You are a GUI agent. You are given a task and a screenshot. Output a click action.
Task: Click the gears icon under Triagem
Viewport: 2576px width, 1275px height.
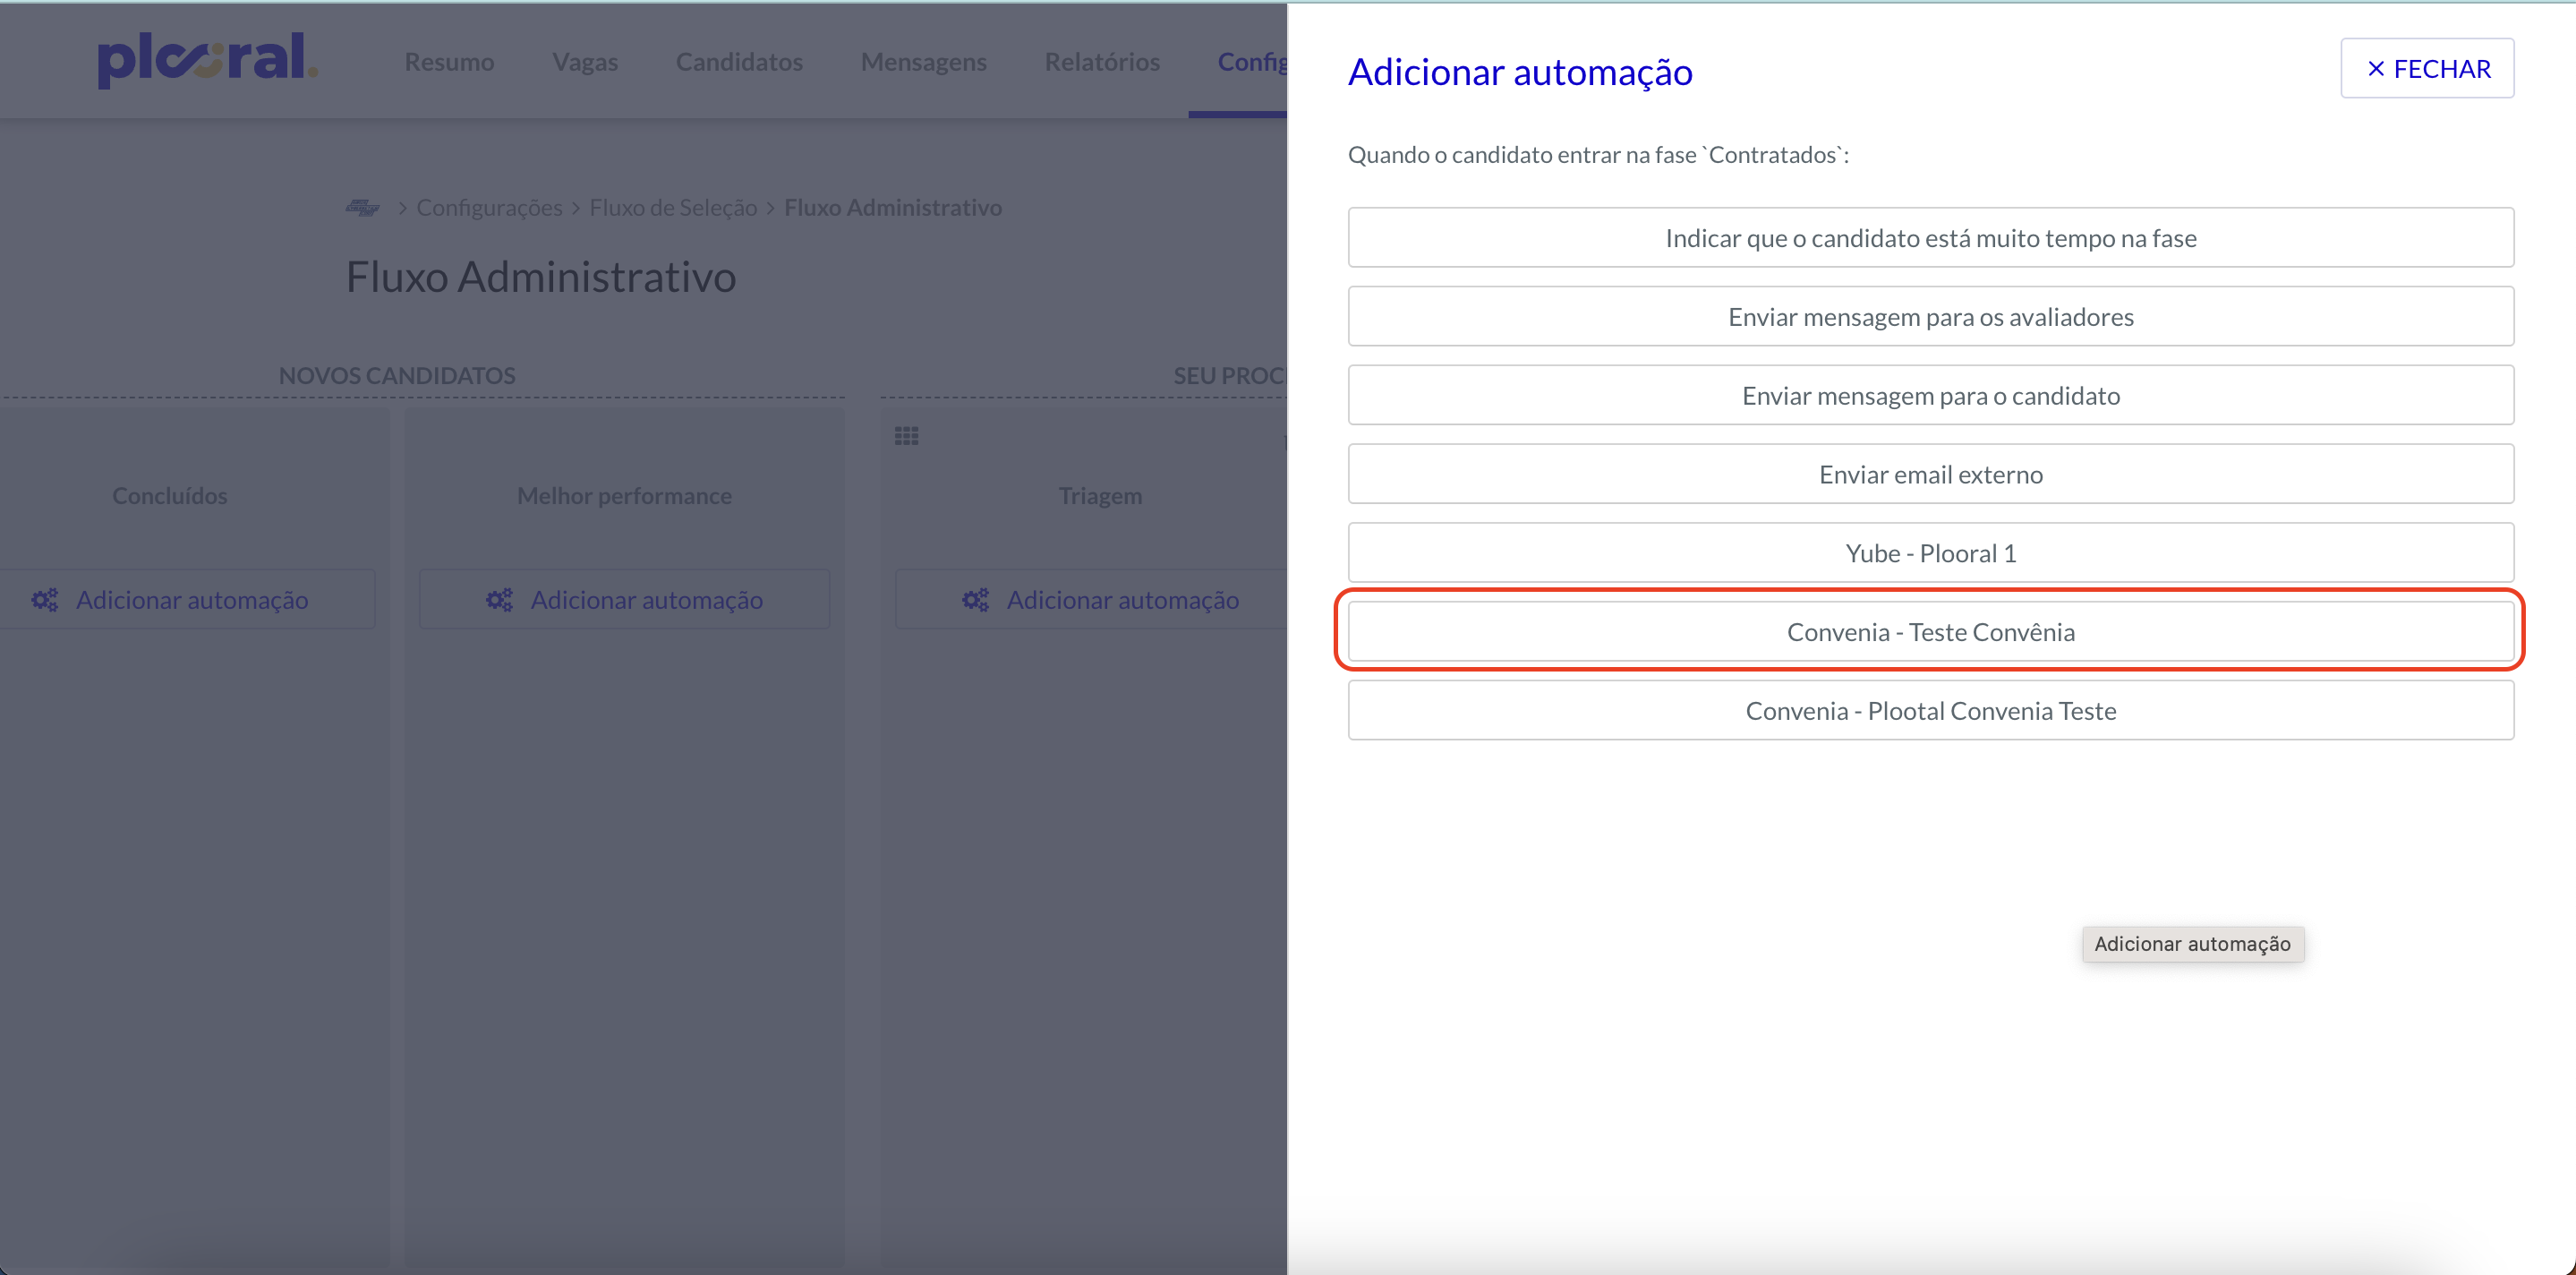pos(975,599)
